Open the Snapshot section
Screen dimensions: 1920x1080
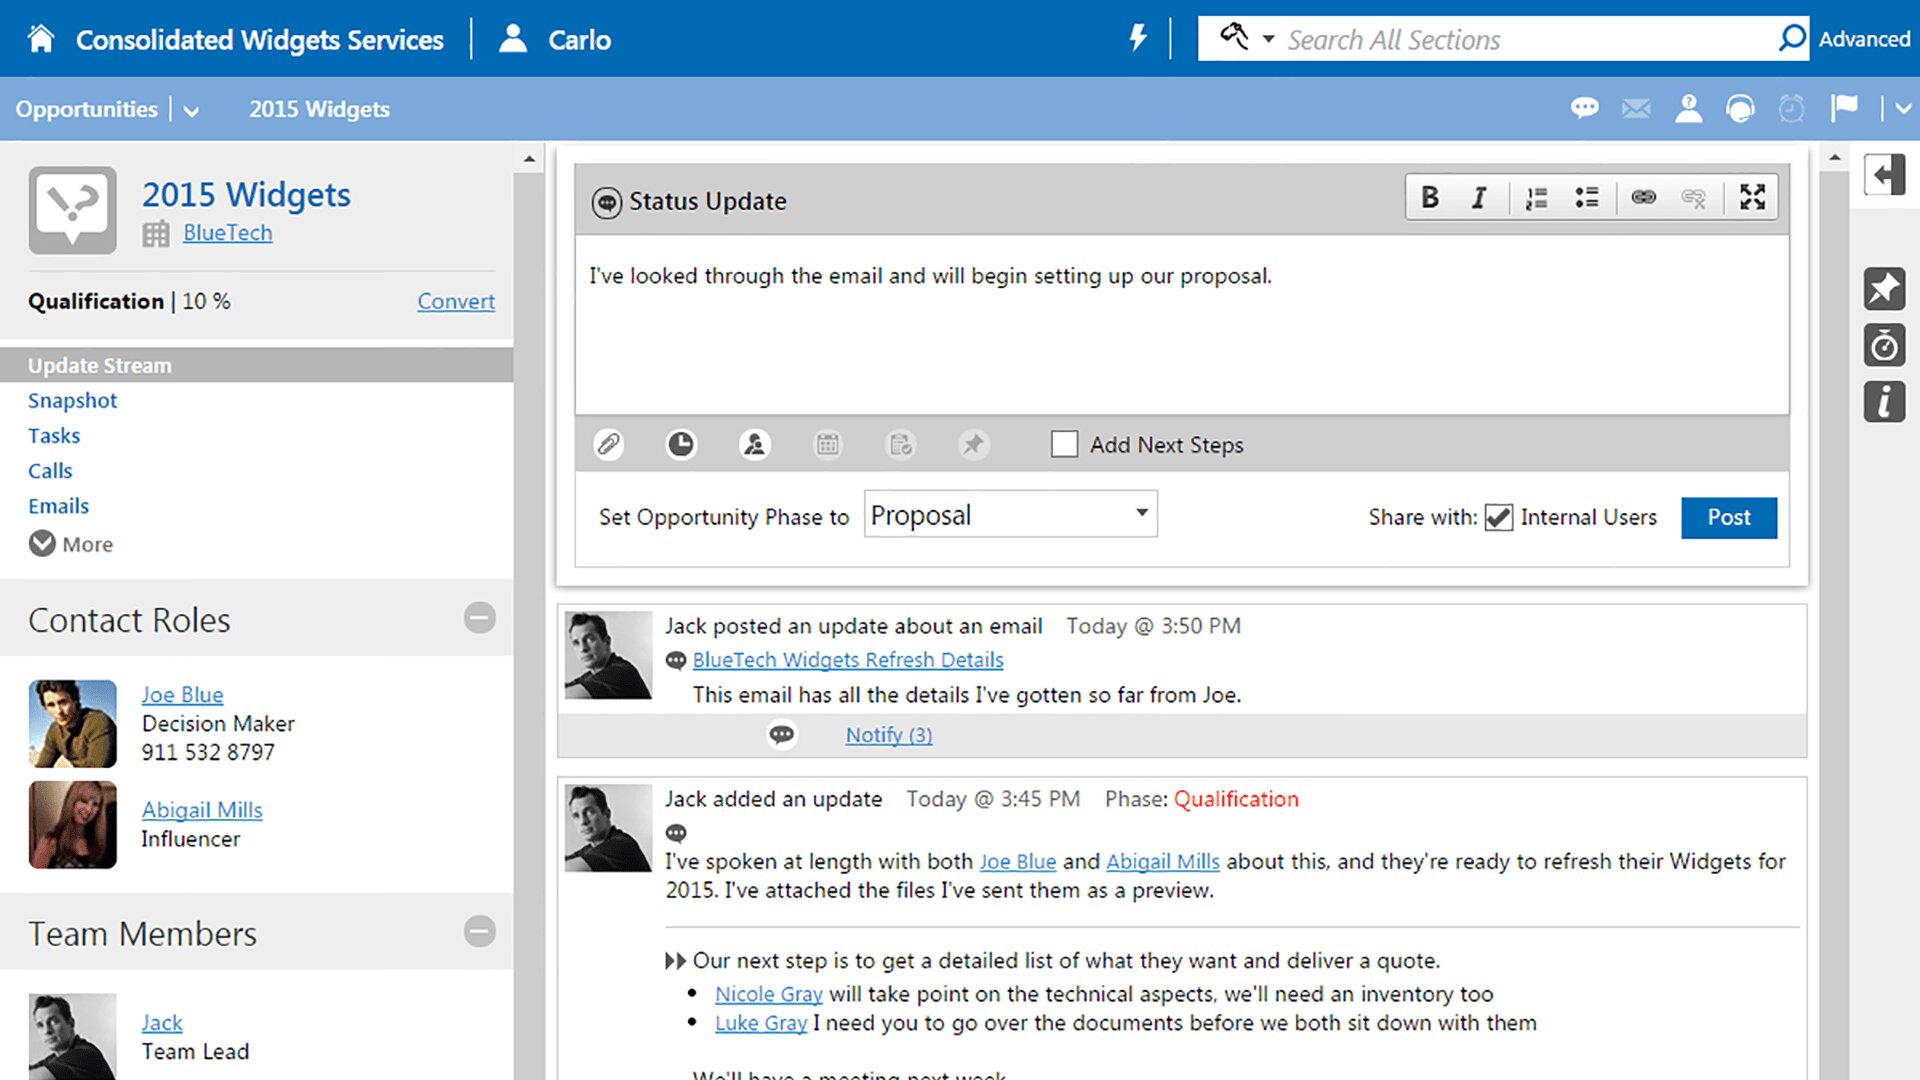(x=72, y=401)
